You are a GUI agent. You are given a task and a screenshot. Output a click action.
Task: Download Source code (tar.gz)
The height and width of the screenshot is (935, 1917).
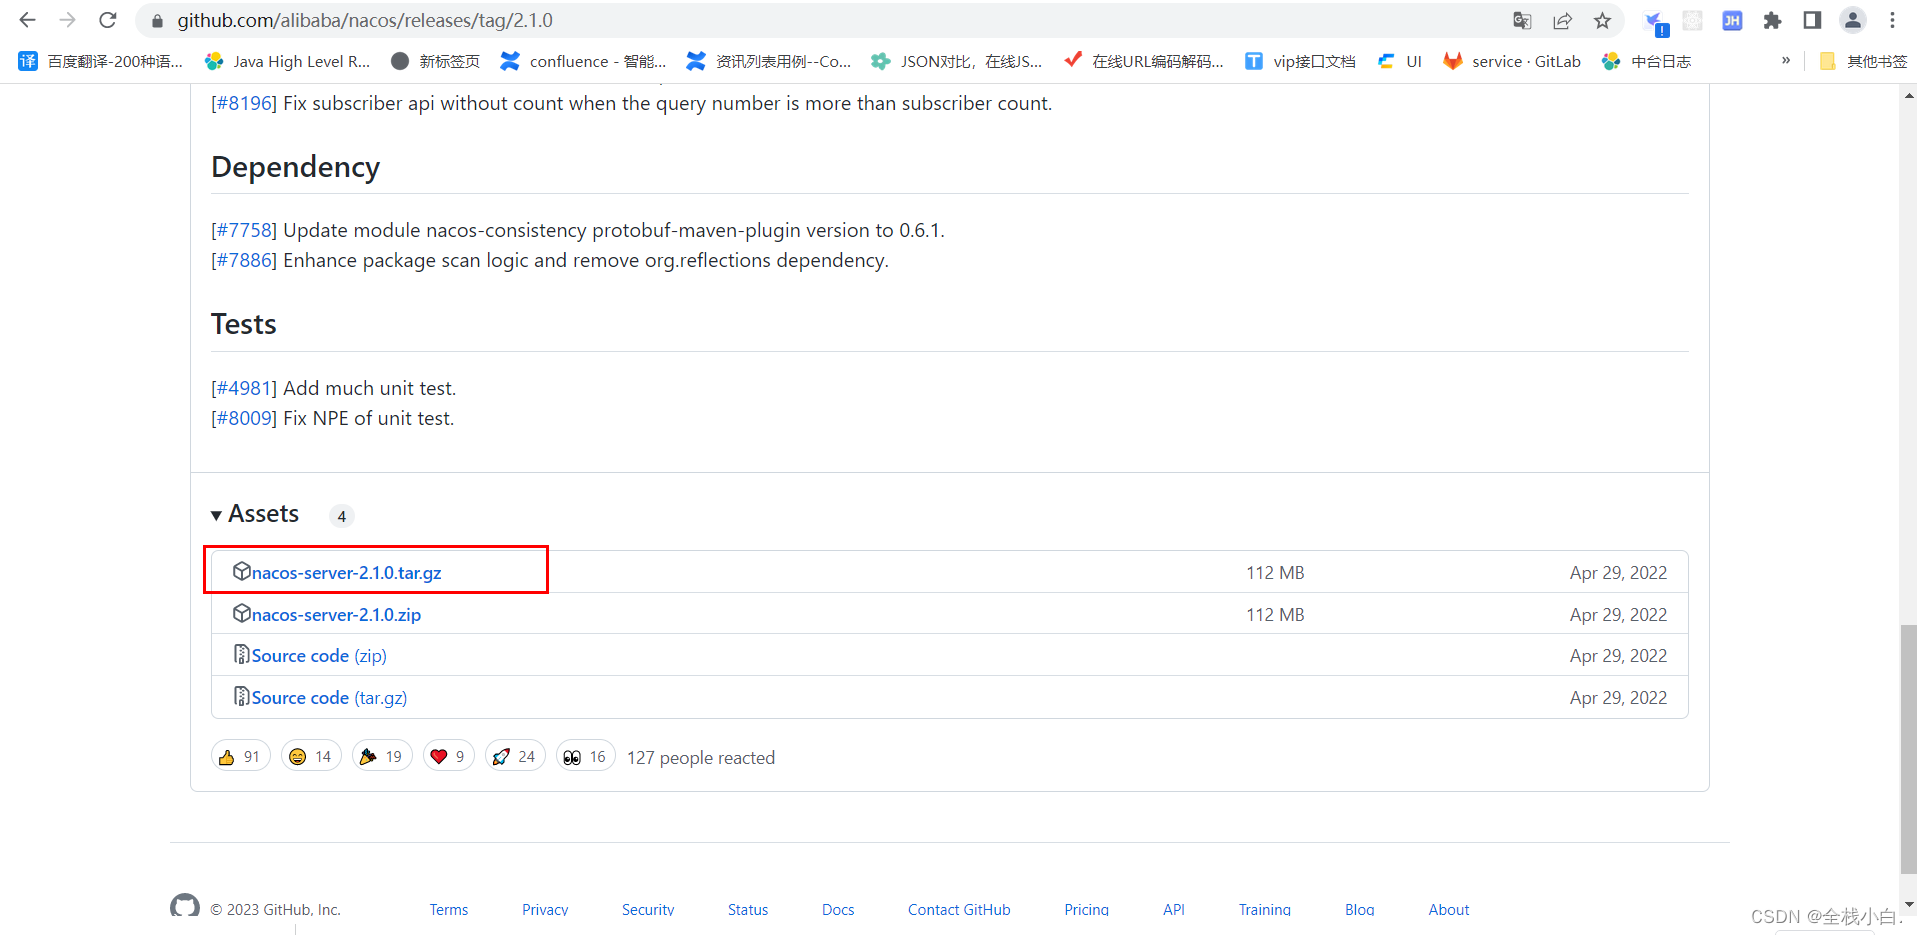[329, 698]
